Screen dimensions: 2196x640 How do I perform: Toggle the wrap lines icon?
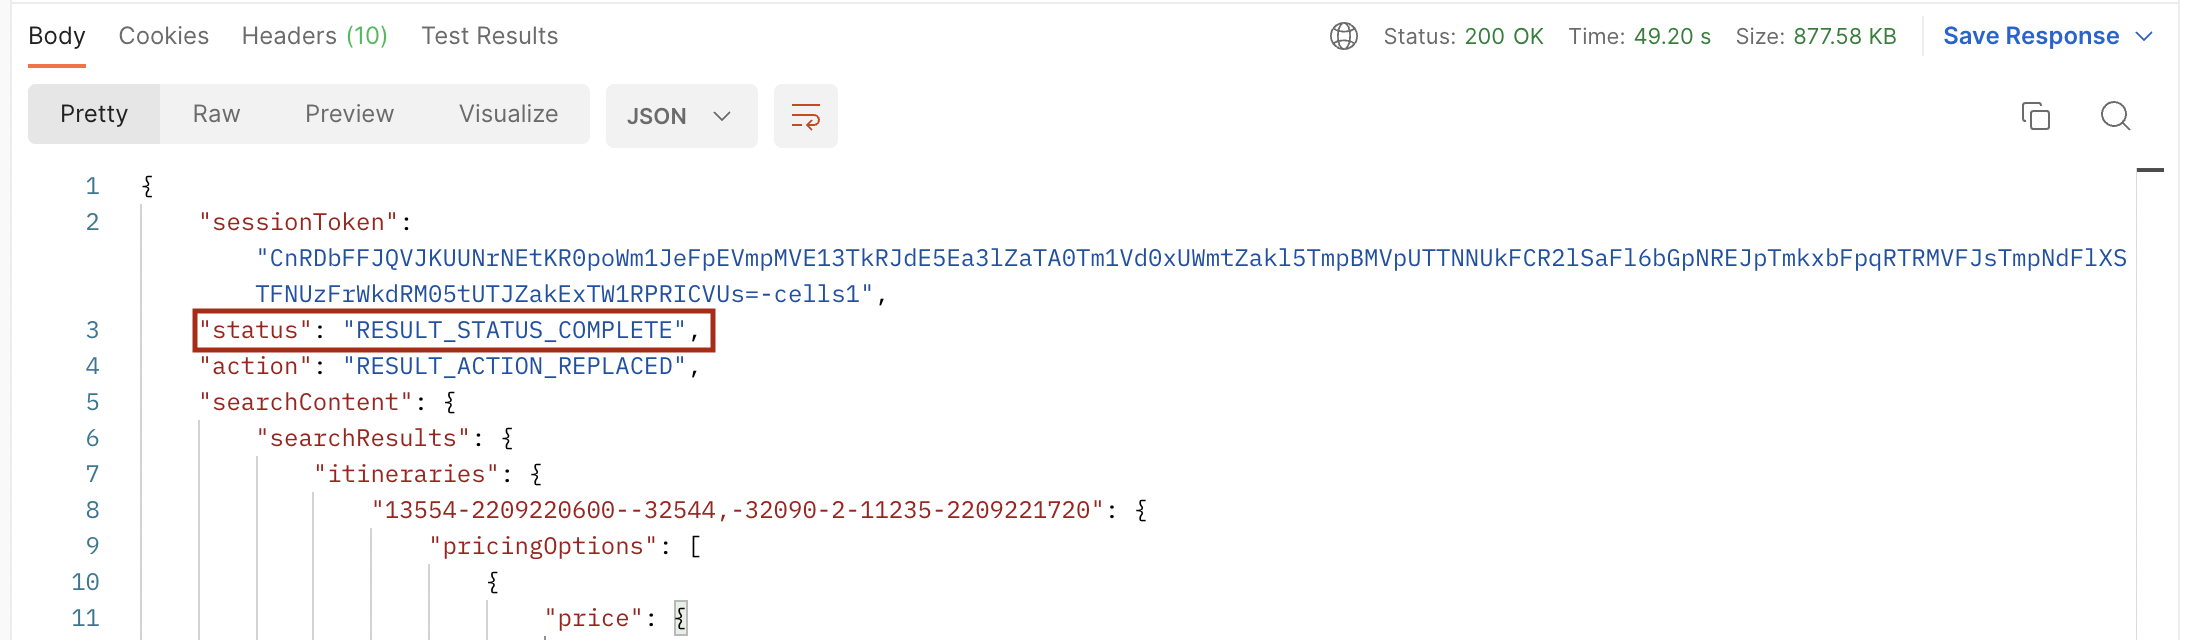pos(805,116)
